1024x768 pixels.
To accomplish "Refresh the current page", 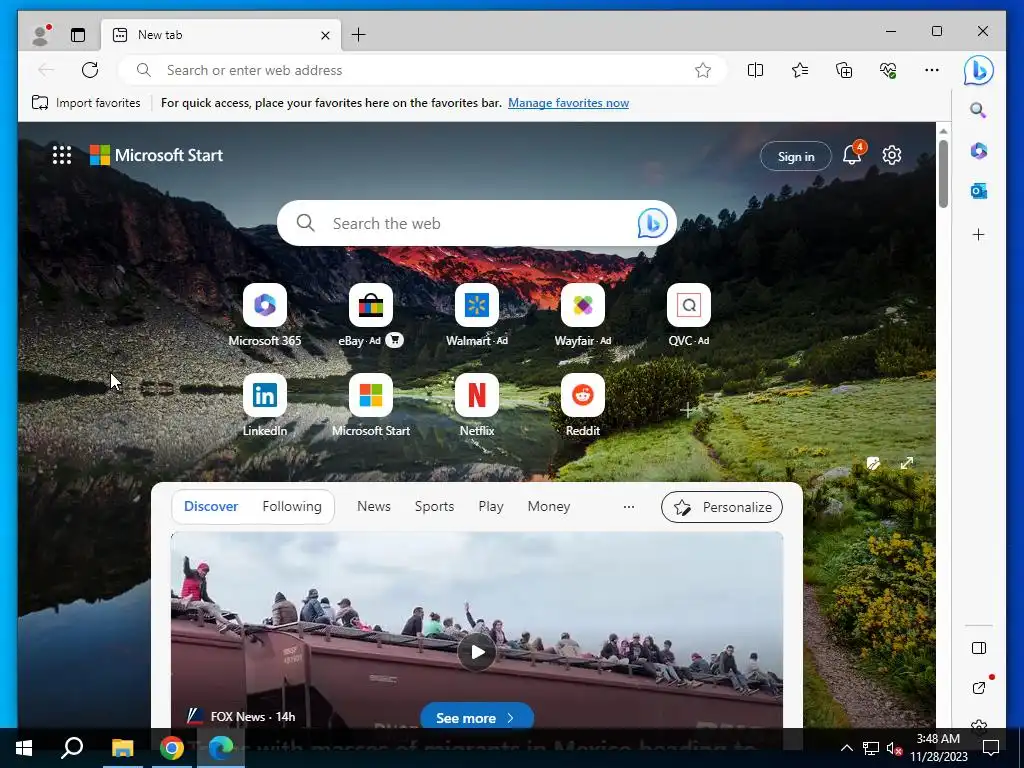I will tap(90, 70).
